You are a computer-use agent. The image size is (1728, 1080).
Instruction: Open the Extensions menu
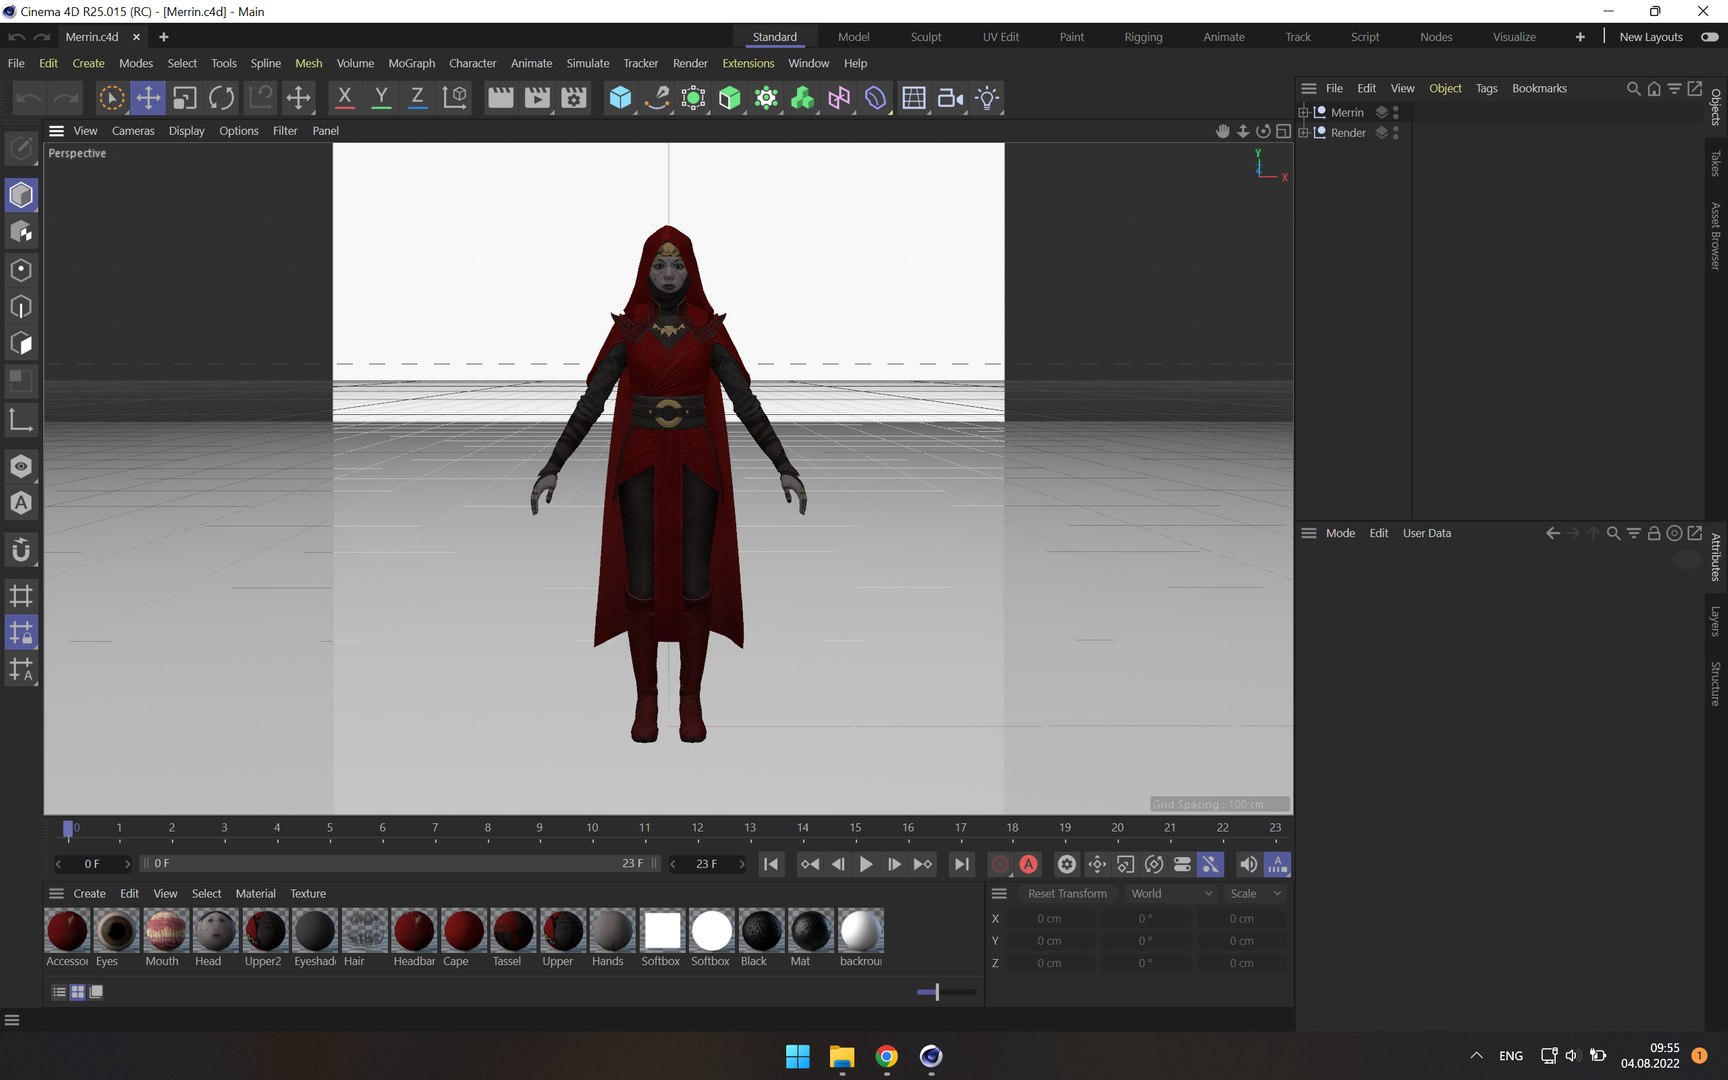(x=748, y=63)
